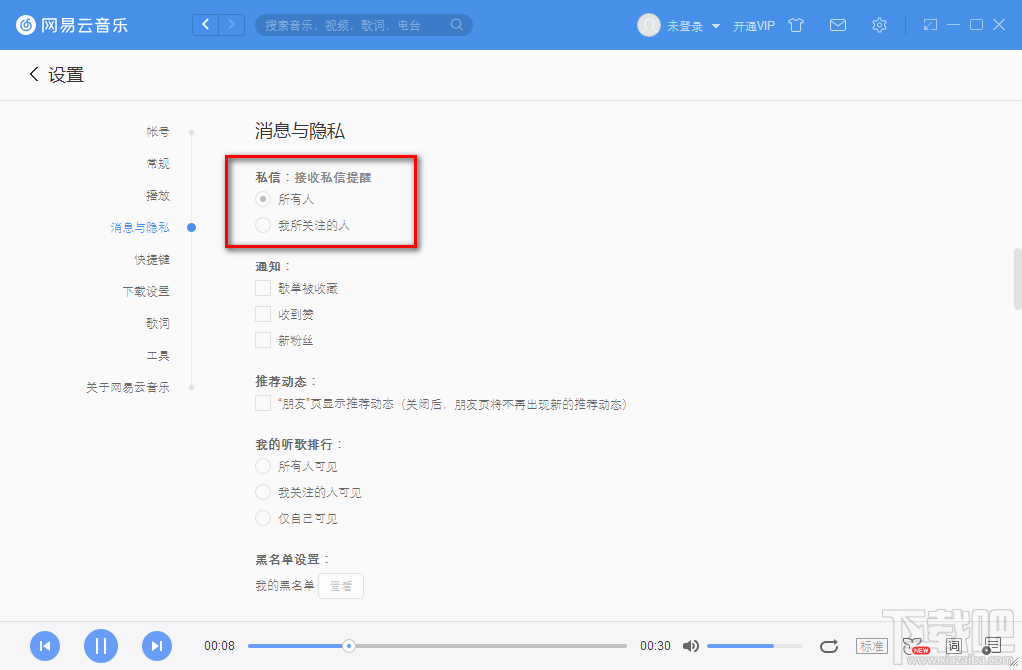Open the settings gear in title bar
This screenshot has height=670, width=1022.
[x=879, y=25]
